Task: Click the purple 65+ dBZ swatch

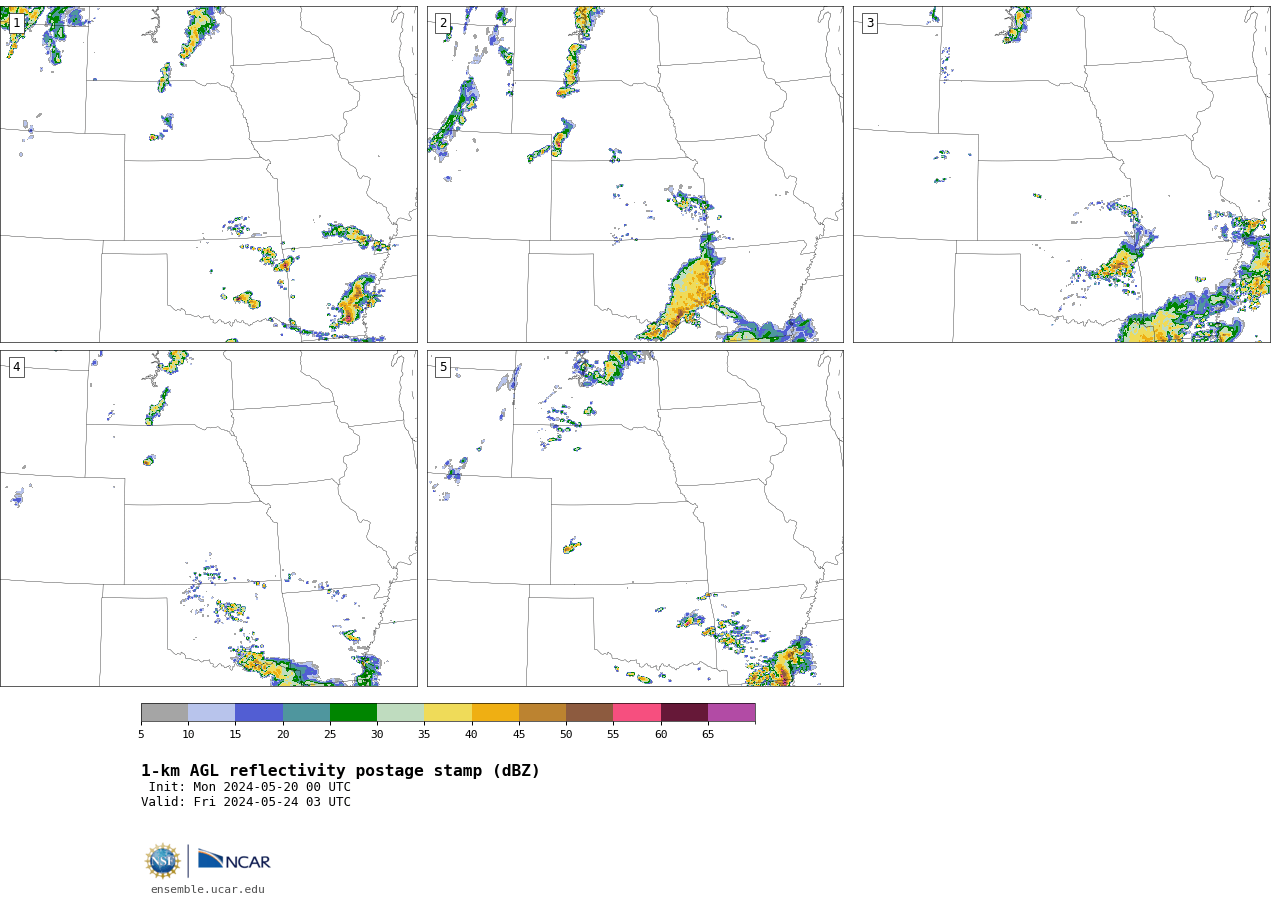Action: (x=732, y=713)
